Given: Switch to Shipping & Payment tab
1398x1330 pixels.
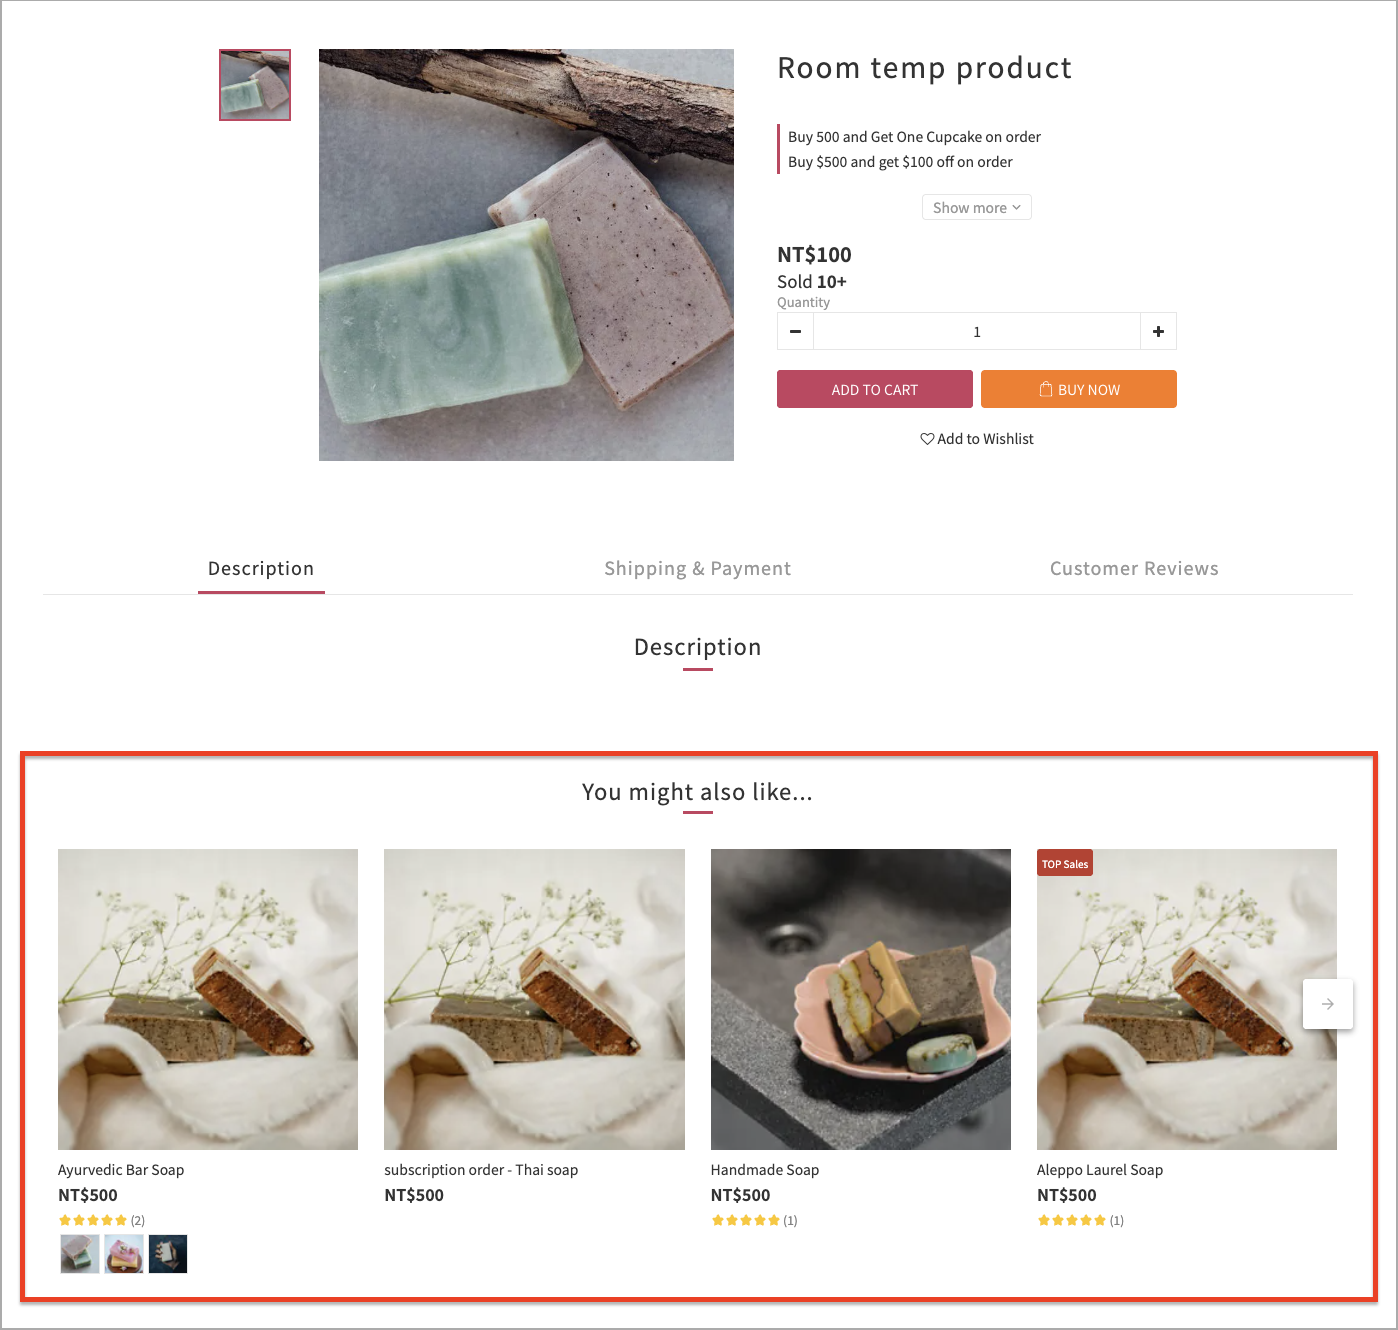Looking at the screenshot, I should click(x=697, y=569).
